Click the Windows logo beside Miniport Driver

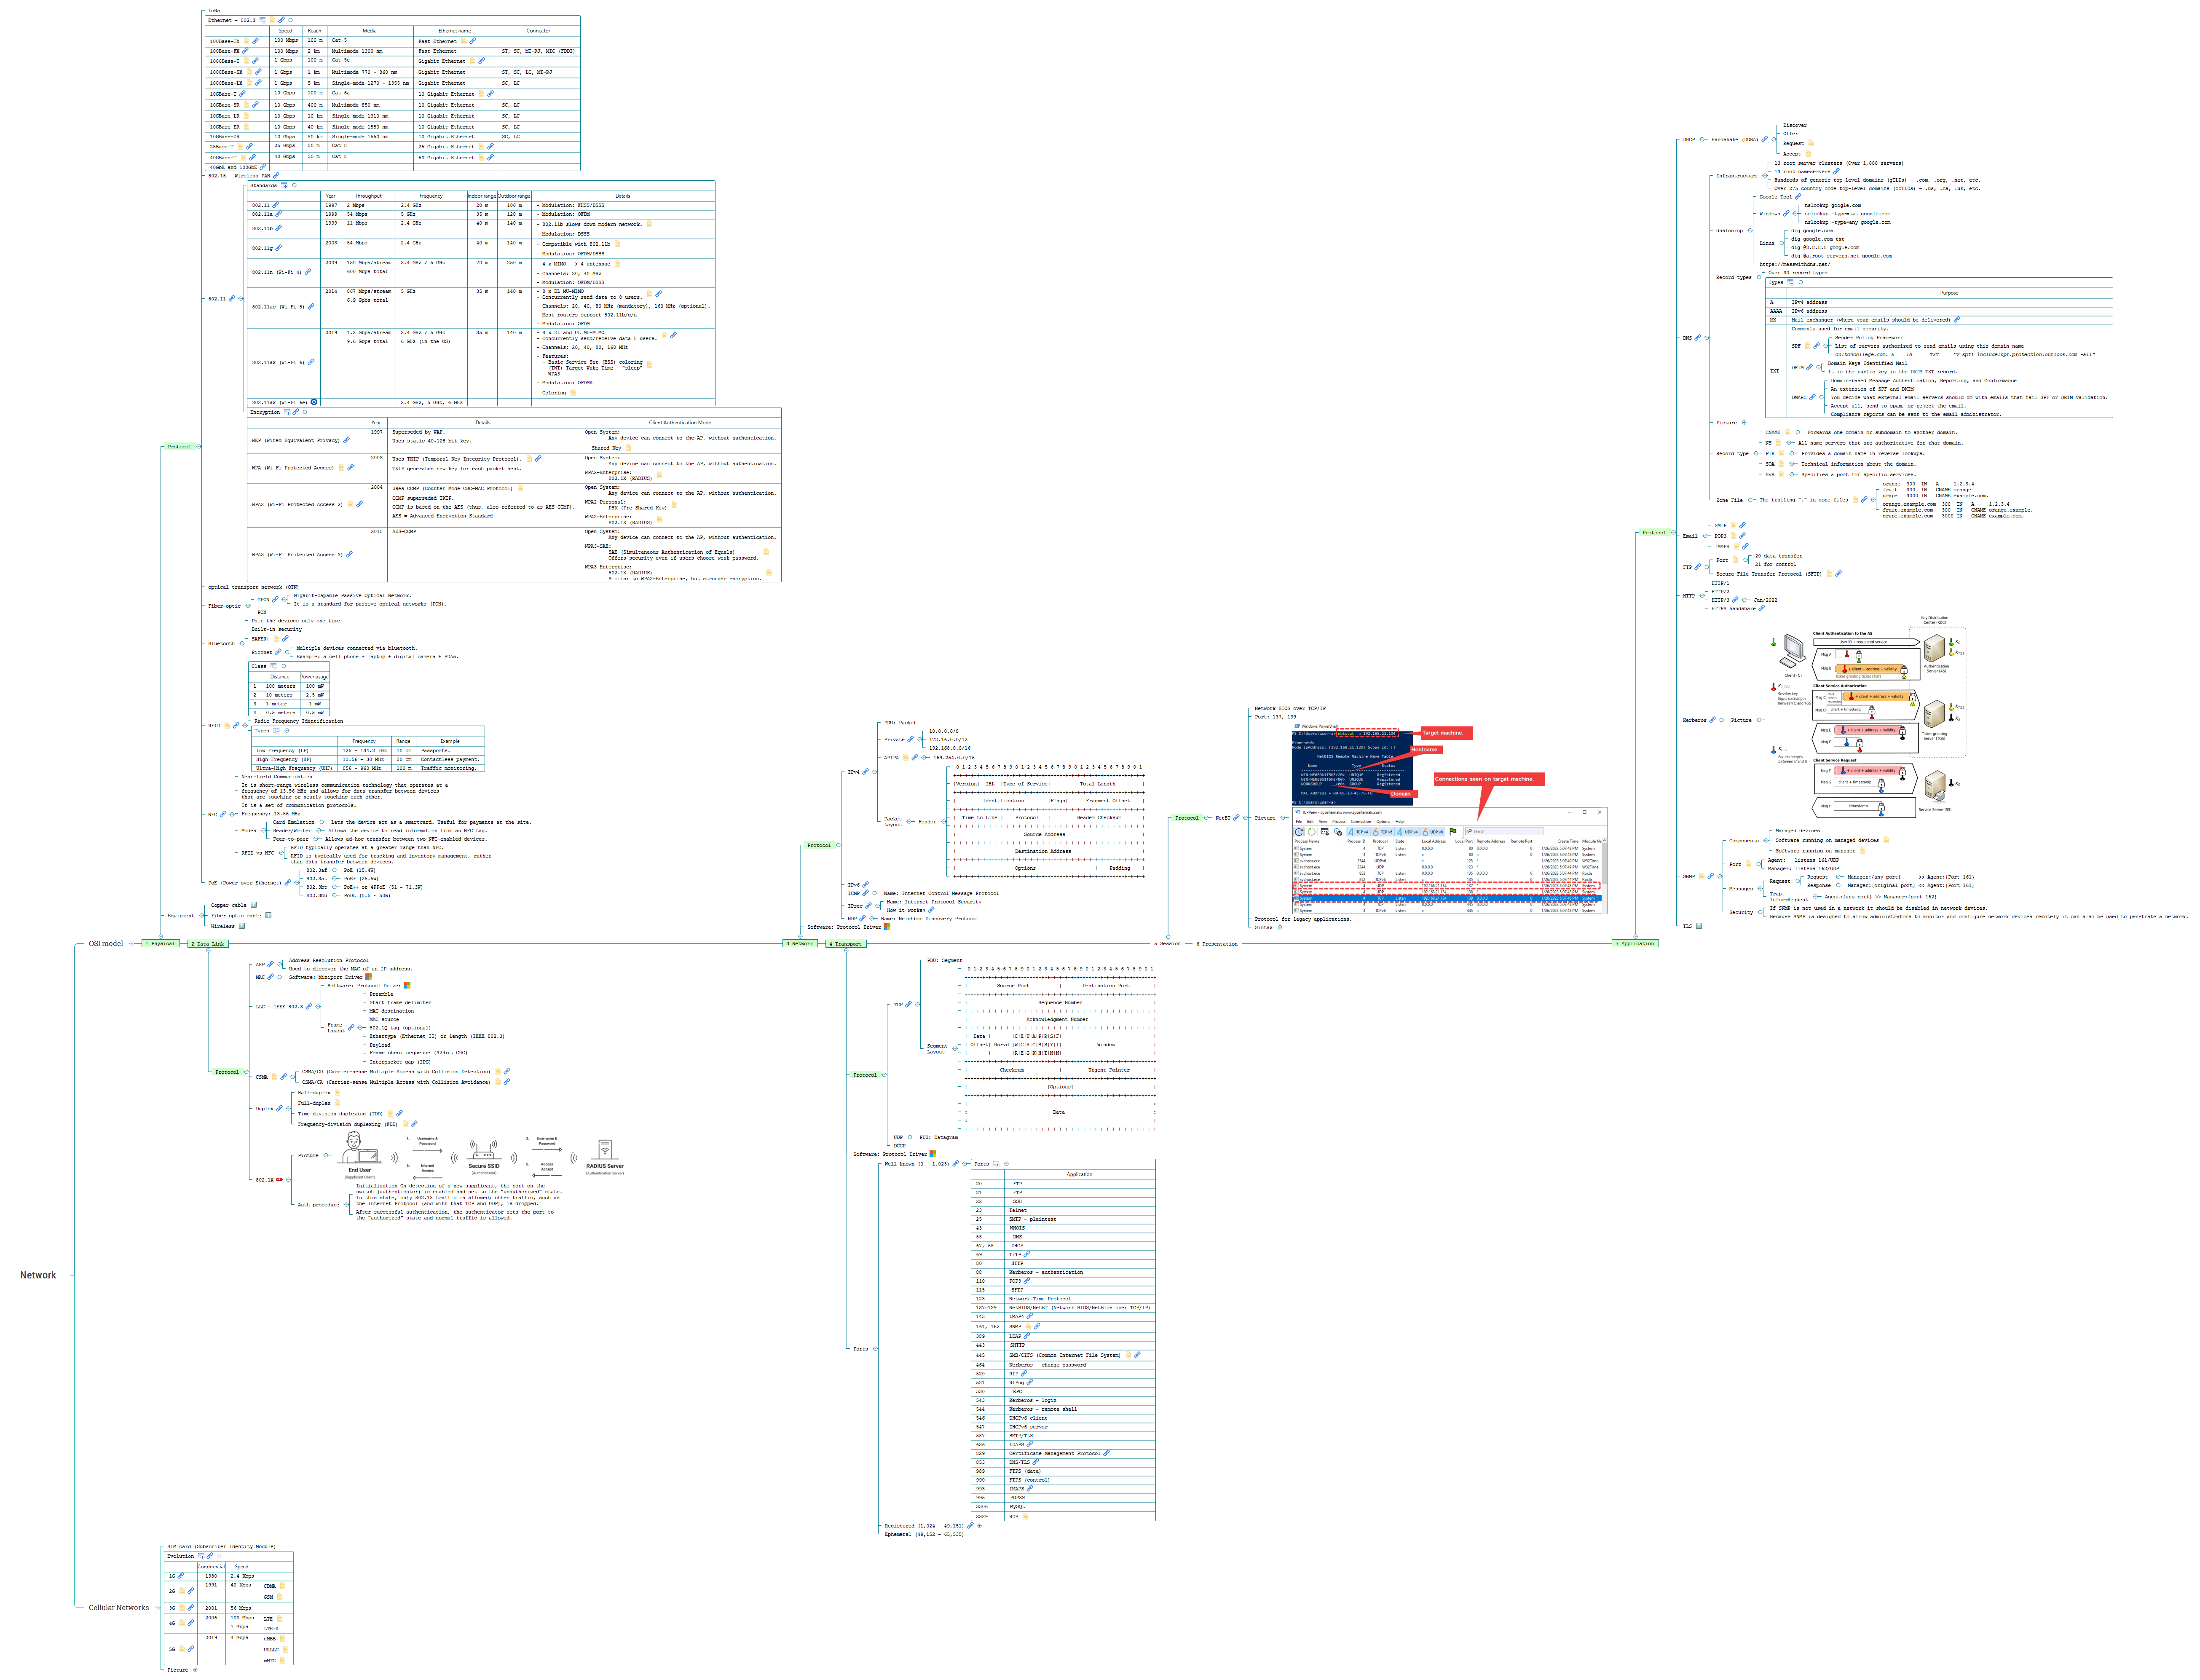coord(369,977)
